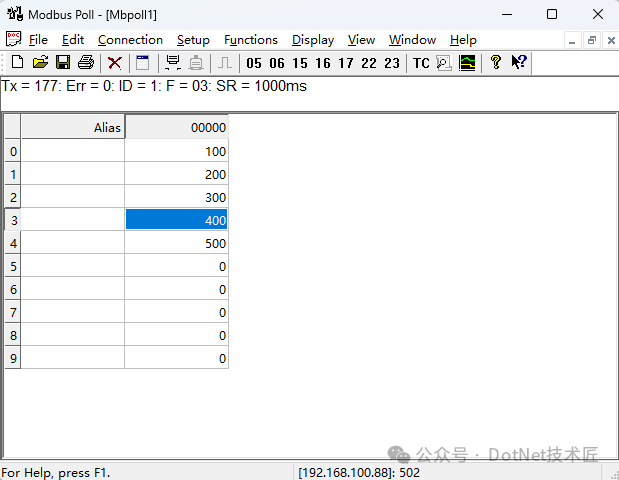Open function 05 write single coil
This screenshot has width=619, height=480.
pyautogui.click(x=254, y=63)
